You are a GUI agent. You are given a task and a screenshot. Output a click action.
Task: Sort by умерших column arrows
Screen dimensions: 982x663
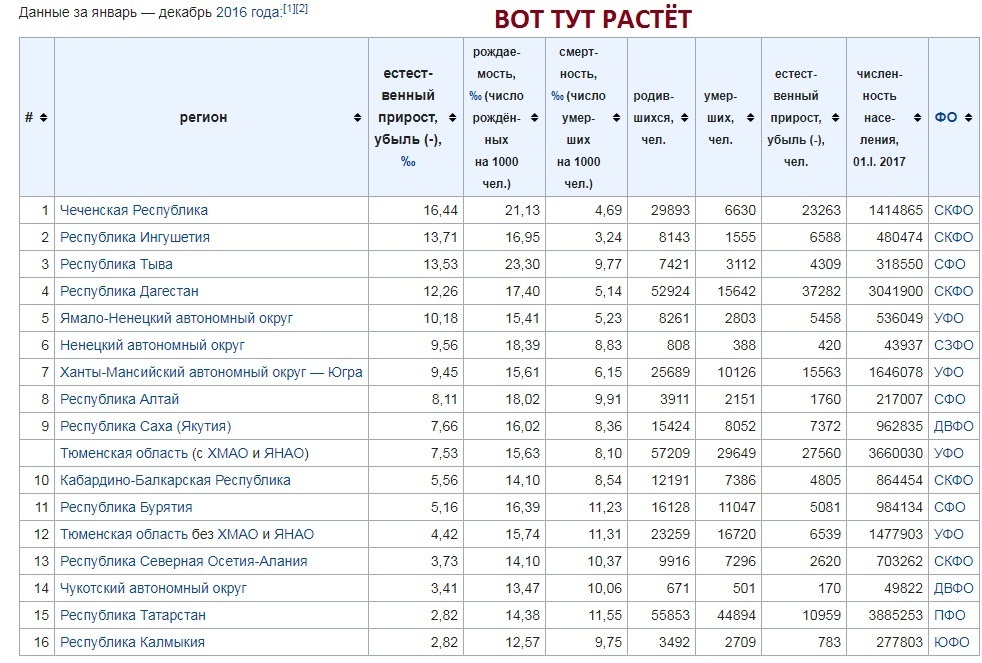(750, 118)
